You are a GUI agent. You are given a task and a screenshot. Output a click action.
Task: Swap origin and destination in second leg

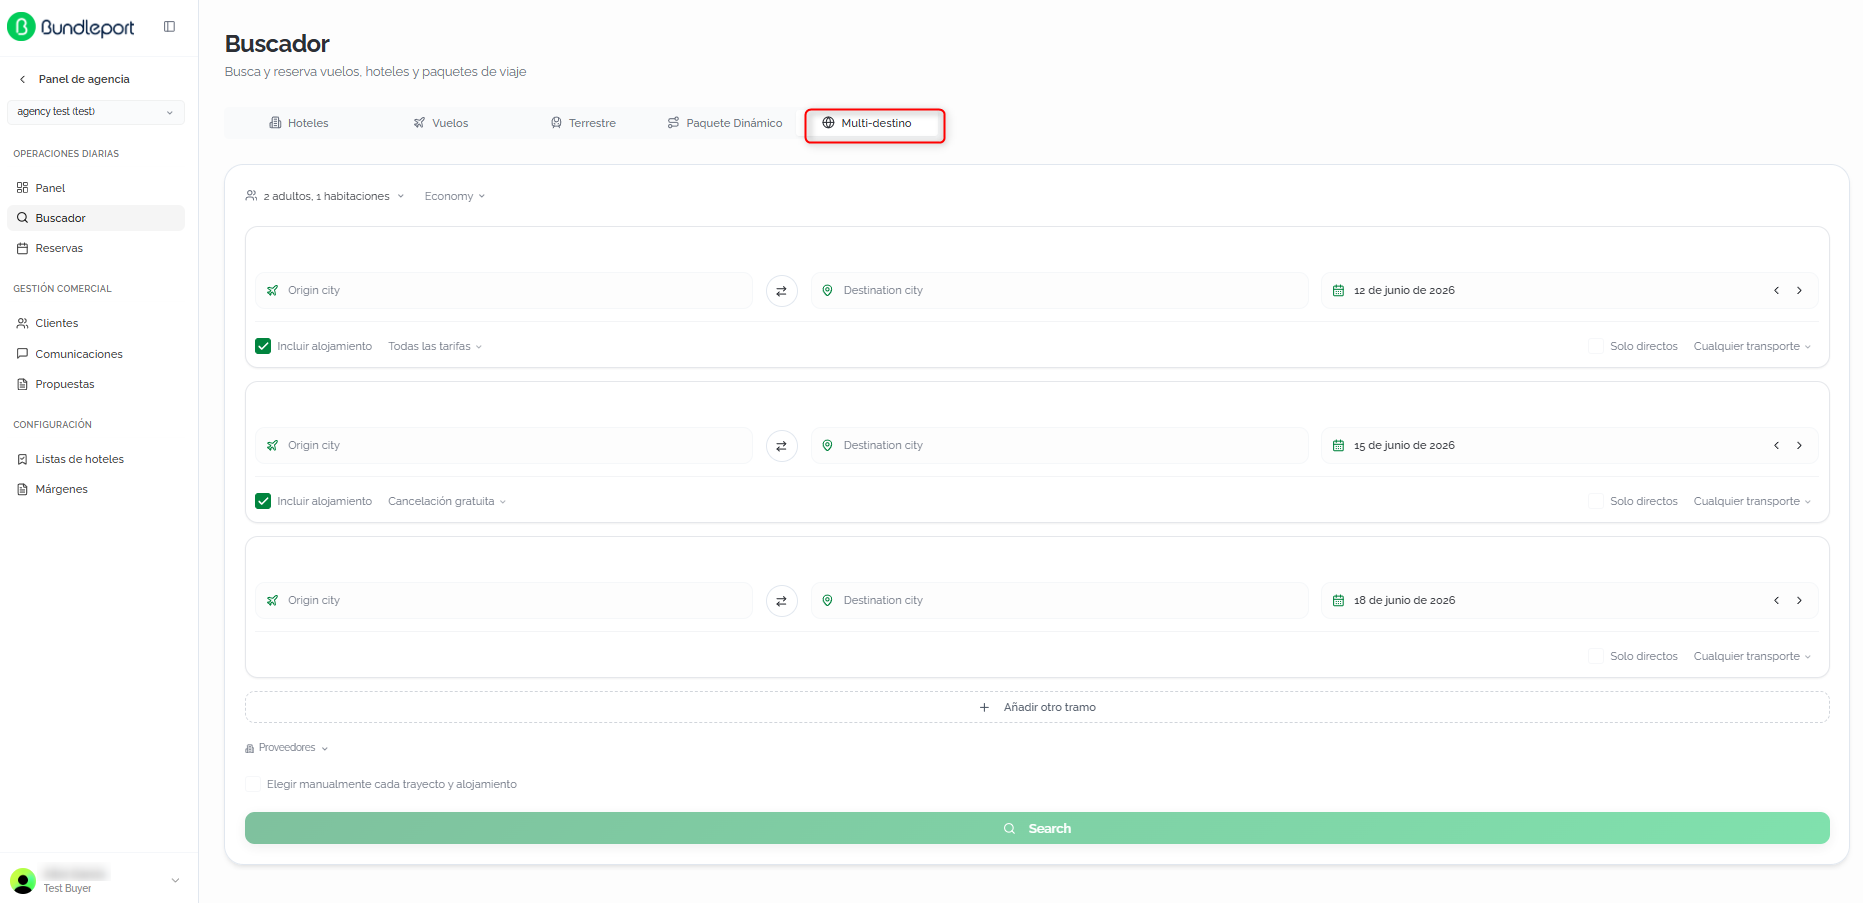[x=781, y=446]
